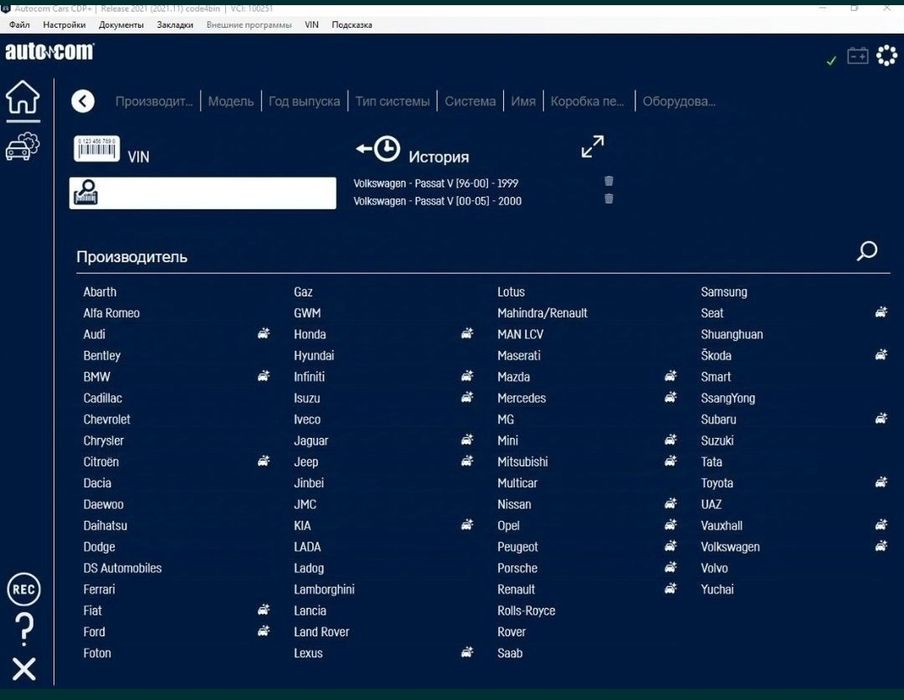Click the car icon next to Honda

467,333
